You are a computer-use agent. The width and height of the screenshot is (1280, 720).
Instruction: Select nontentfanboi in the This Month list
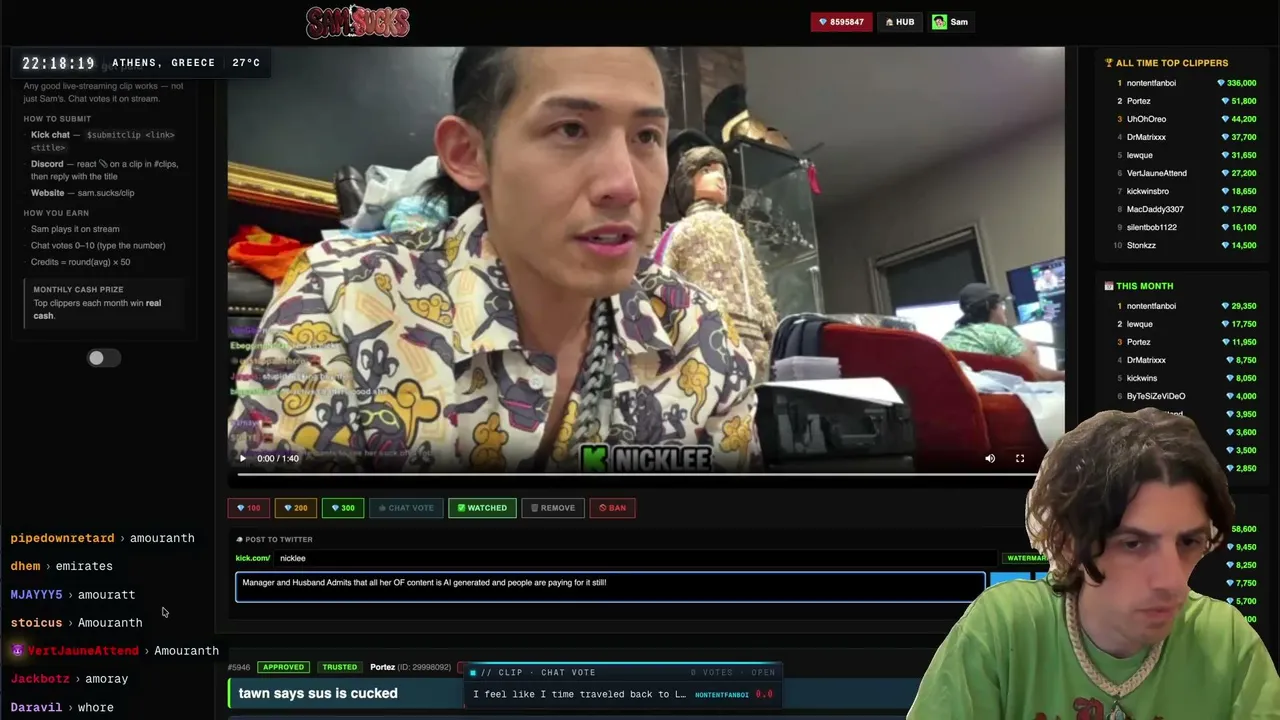click(1151, 306)
